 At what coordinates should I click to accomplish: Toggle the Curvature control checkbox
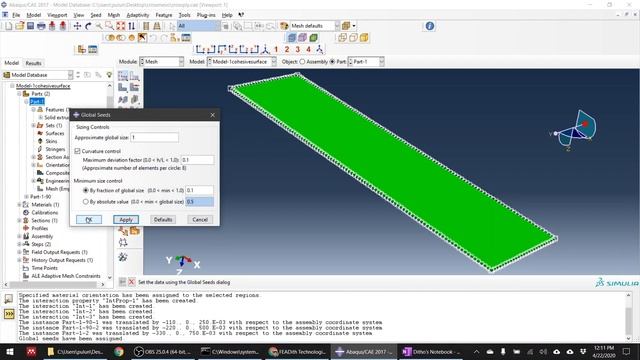(77, 151)
